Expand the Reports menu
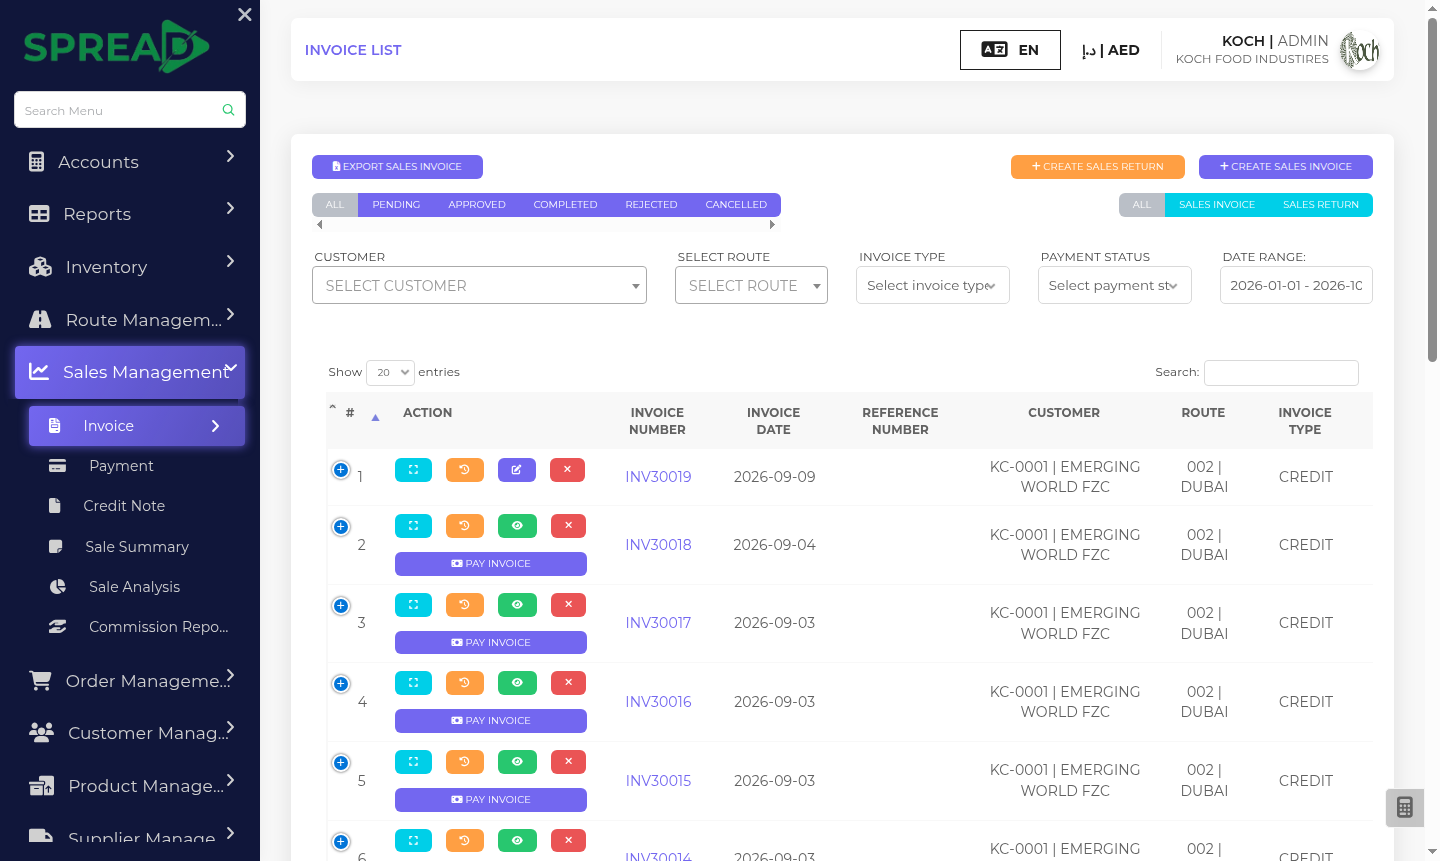The height and width of the screenshot is (861, 1440). [130, 213]
